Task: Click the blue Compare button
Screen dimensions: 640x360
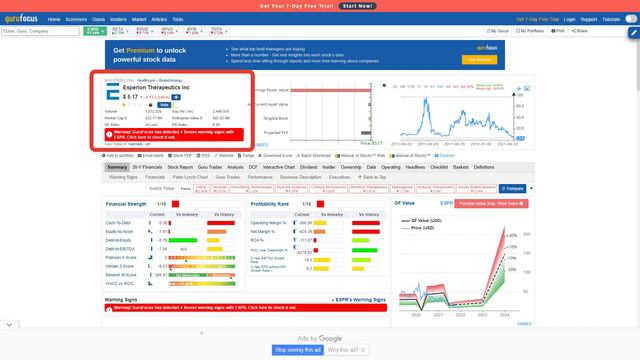Action: pos(512,189)
